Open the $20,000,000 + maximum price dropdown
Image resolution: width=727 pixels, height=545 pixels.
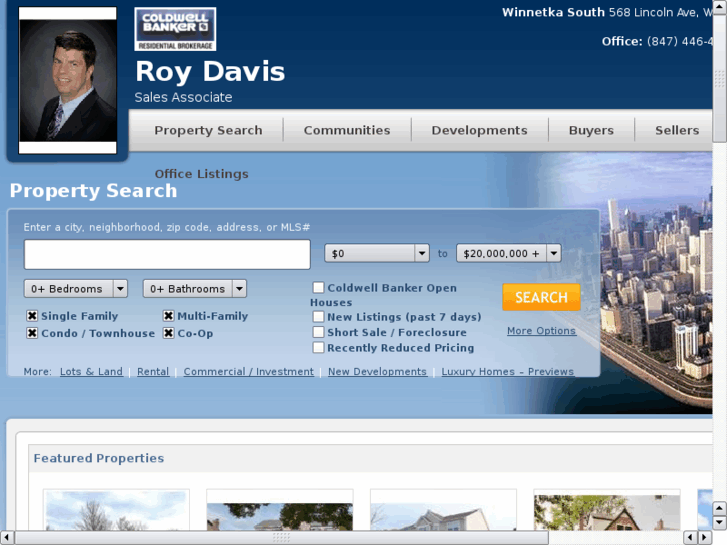[x=509, y=253]
